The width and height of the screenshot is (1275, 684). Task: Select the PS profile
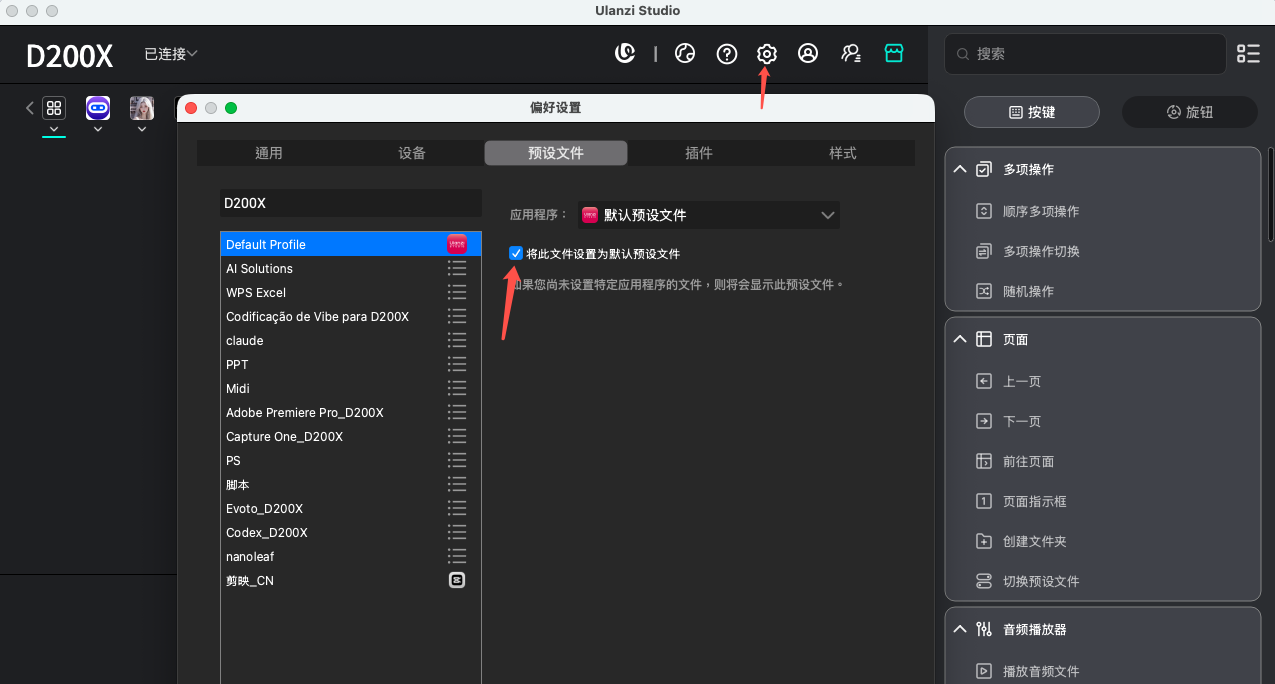point(351,460)
